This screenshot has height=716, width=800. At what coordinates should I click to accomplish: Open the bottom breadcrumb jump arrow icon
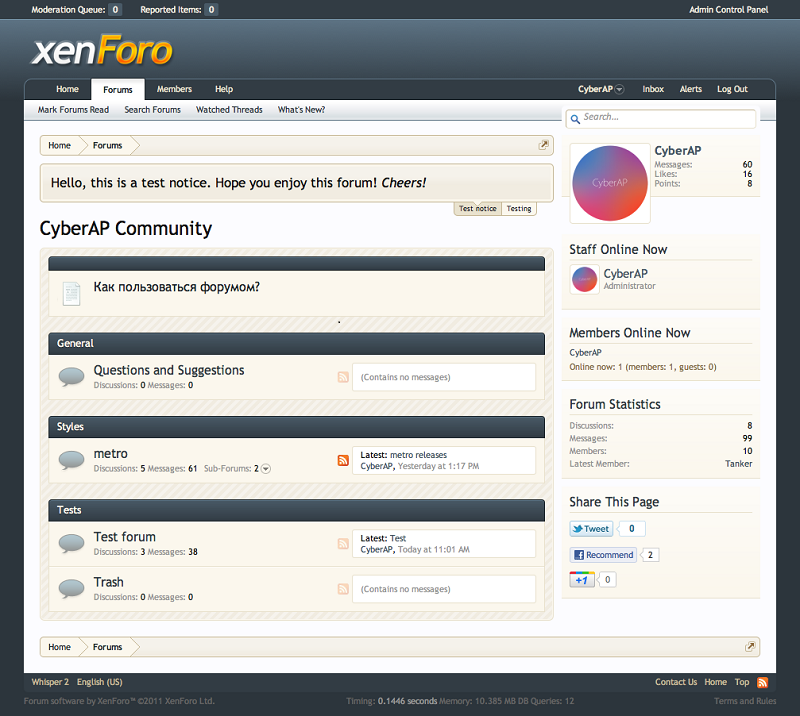pyautogui.click(x=750, y=647)
